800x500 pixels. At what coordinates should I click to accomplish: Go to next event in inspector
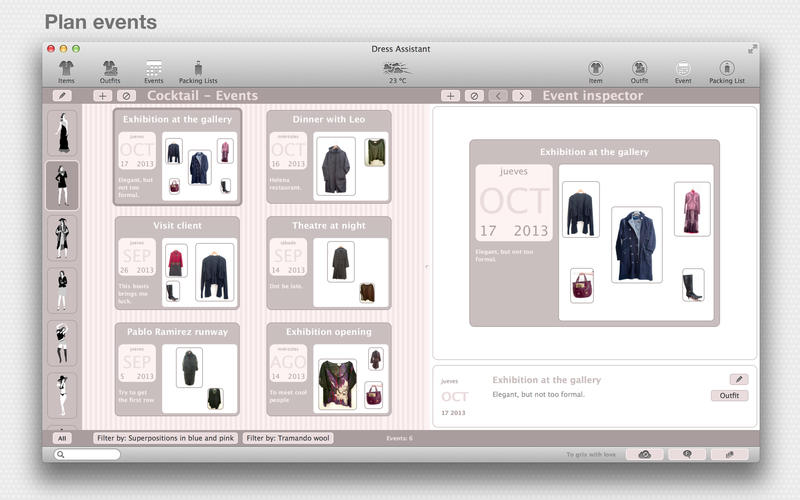click(522, 96)
